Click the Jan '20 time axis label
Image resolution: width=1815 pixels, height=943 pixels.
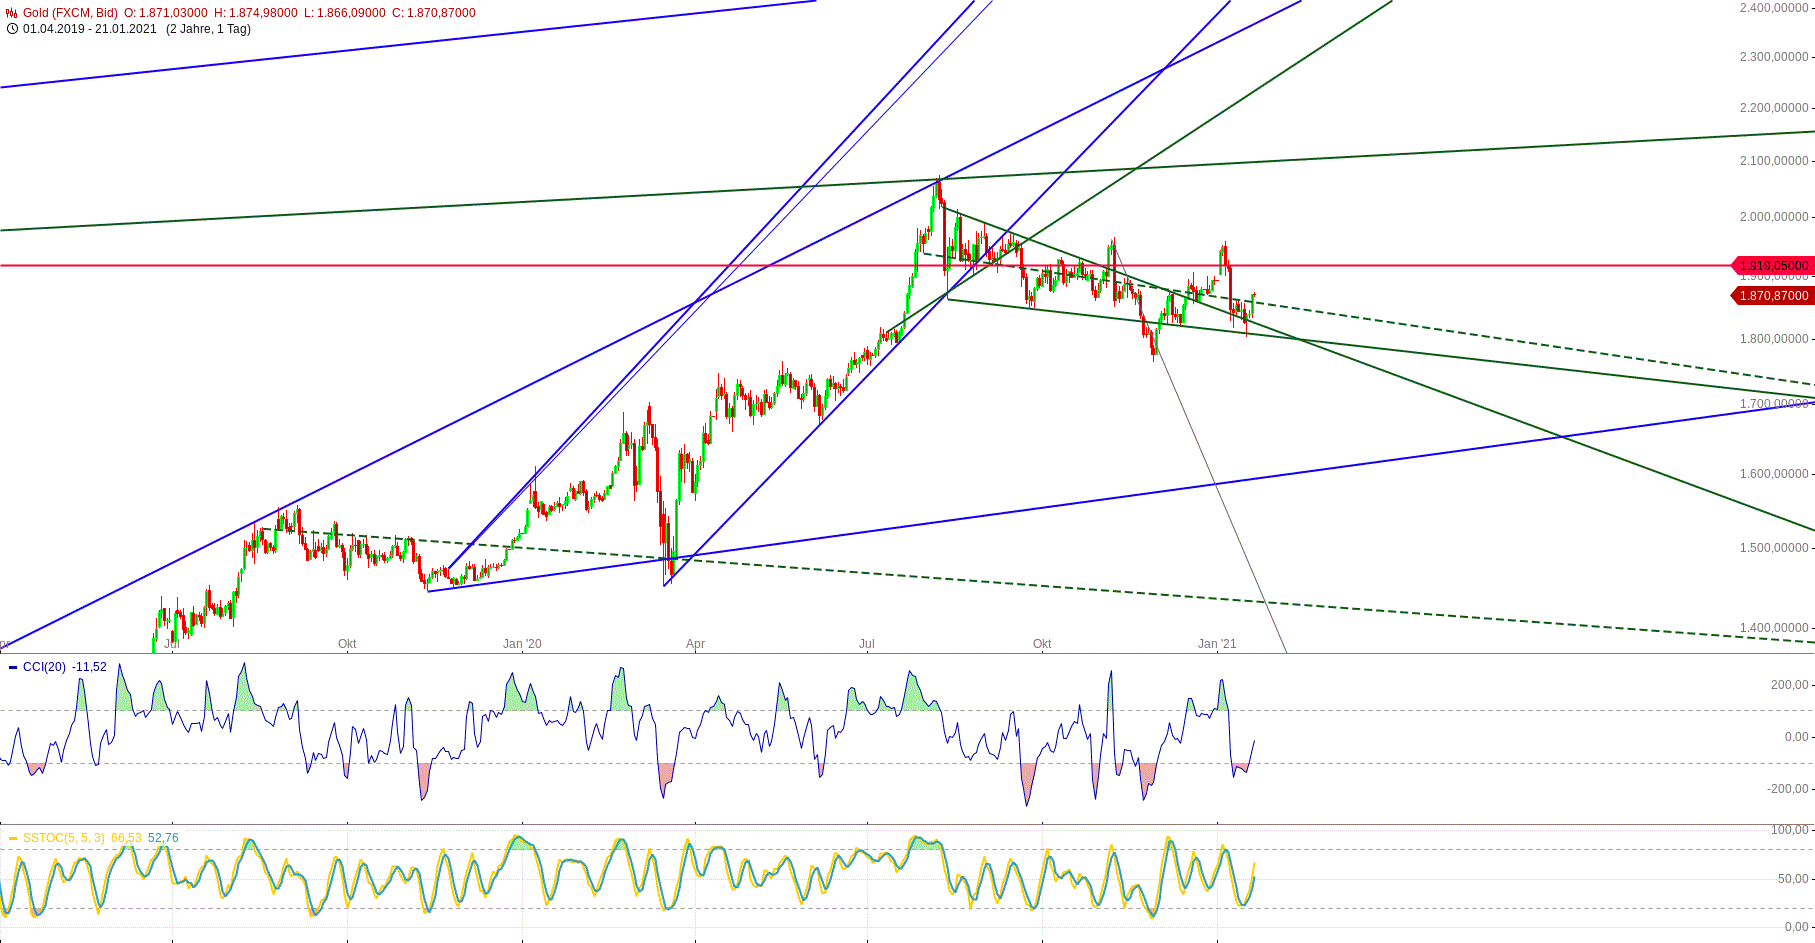point(522,644)
